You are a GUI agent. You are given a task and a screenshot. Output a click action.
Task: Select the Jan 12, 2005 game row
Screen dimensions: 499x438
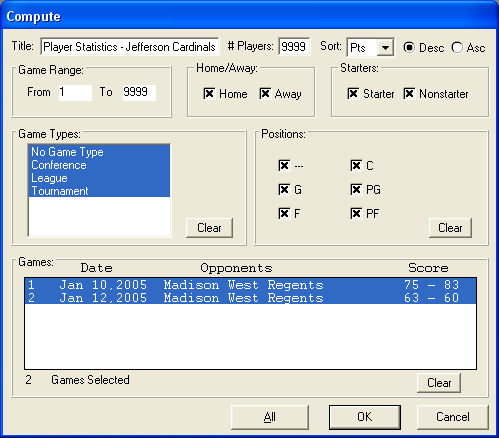[250, 298]
